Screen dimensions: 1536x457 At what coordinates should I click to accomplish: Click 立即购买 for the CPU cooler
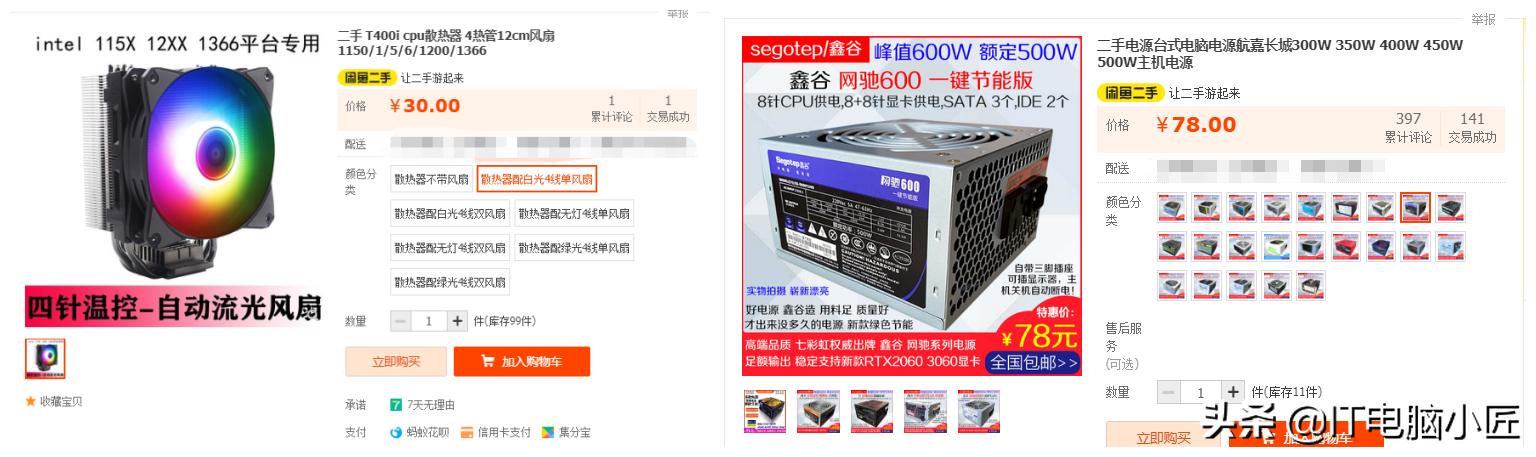[x=396, y=361]
